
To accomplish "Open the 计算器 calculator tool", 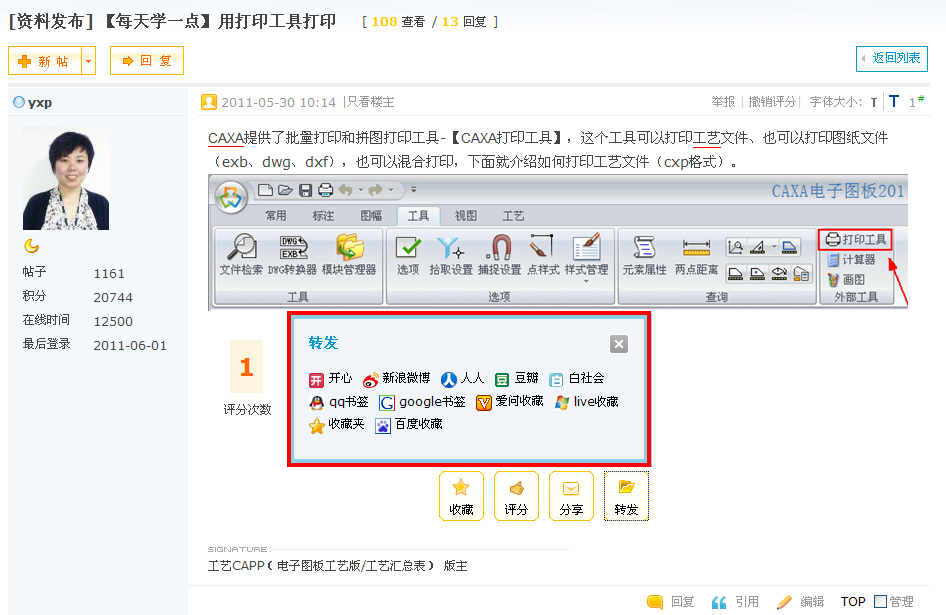I will coord(851,260).
